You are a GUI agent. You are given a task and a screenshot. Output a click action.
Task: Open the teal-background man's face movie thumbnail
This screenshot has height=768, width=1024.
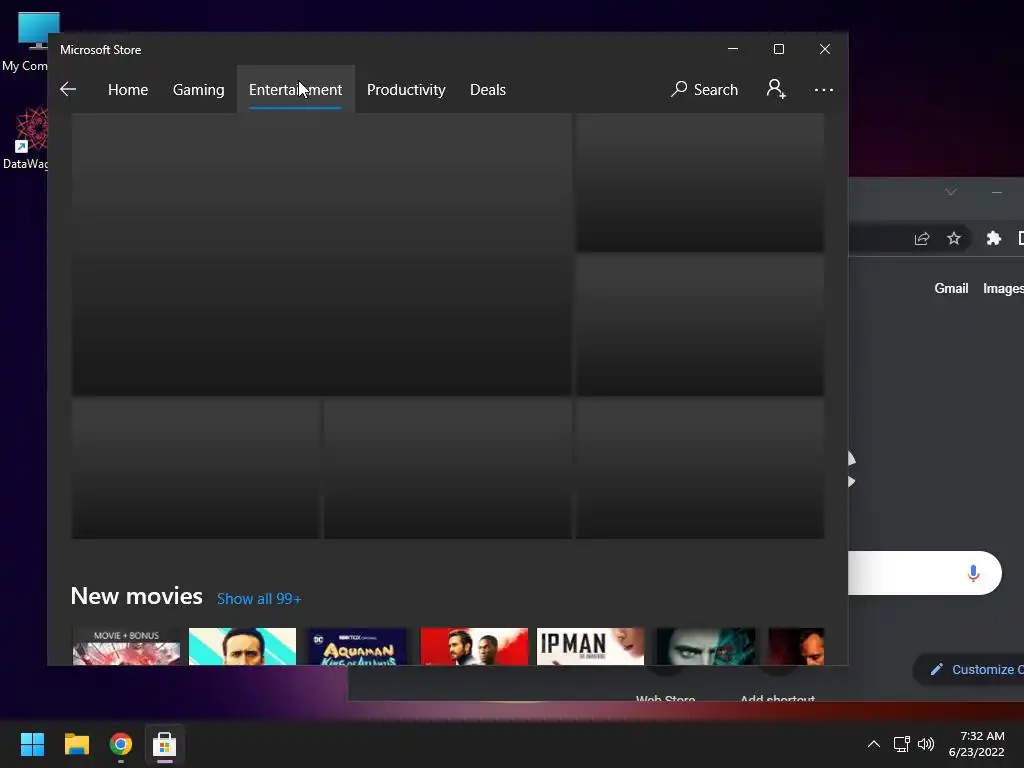point(242,647)
